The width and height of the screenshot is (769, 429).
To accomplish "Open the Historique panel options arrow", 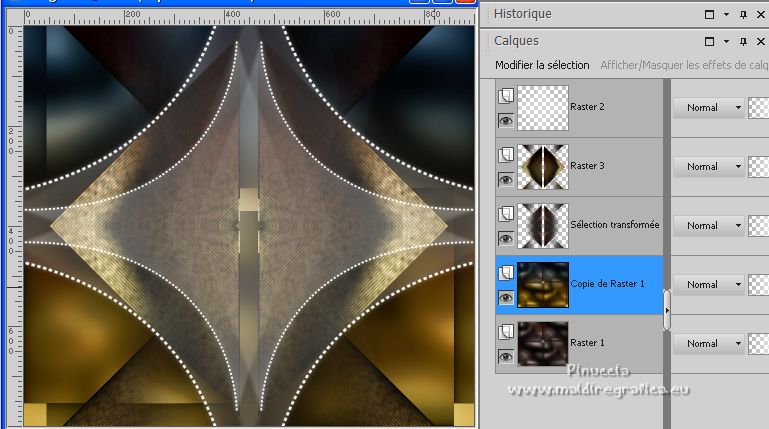I will coord(726,15).
